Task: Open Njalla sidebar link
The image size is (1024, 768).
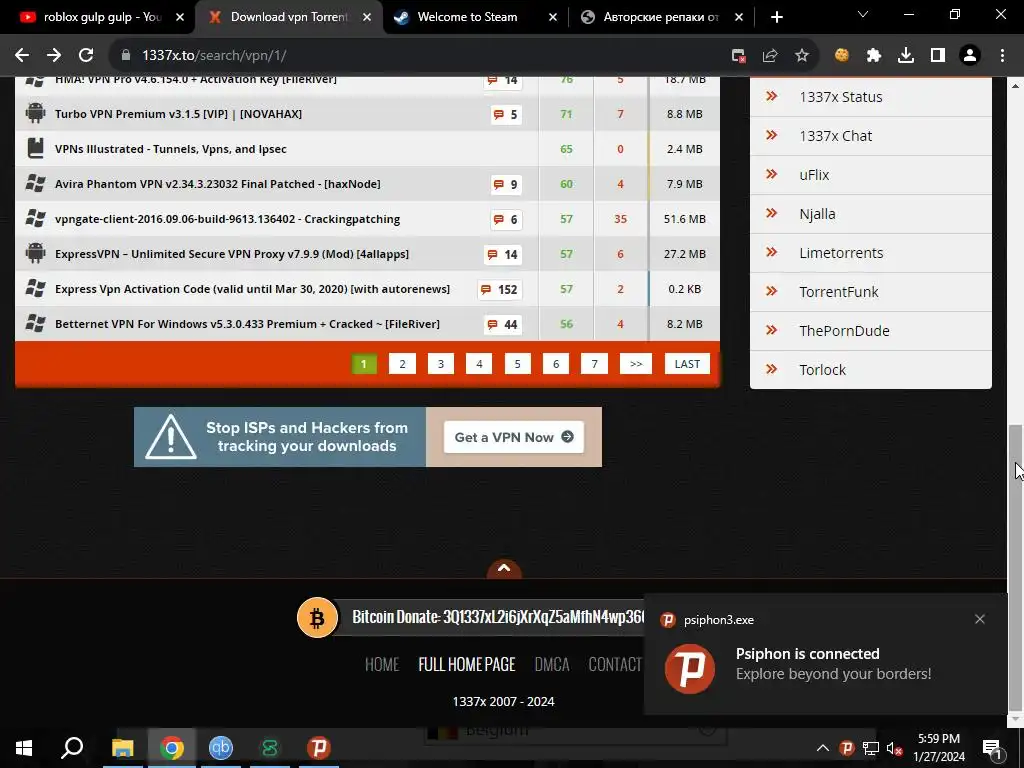Action: tap(817, 214)
